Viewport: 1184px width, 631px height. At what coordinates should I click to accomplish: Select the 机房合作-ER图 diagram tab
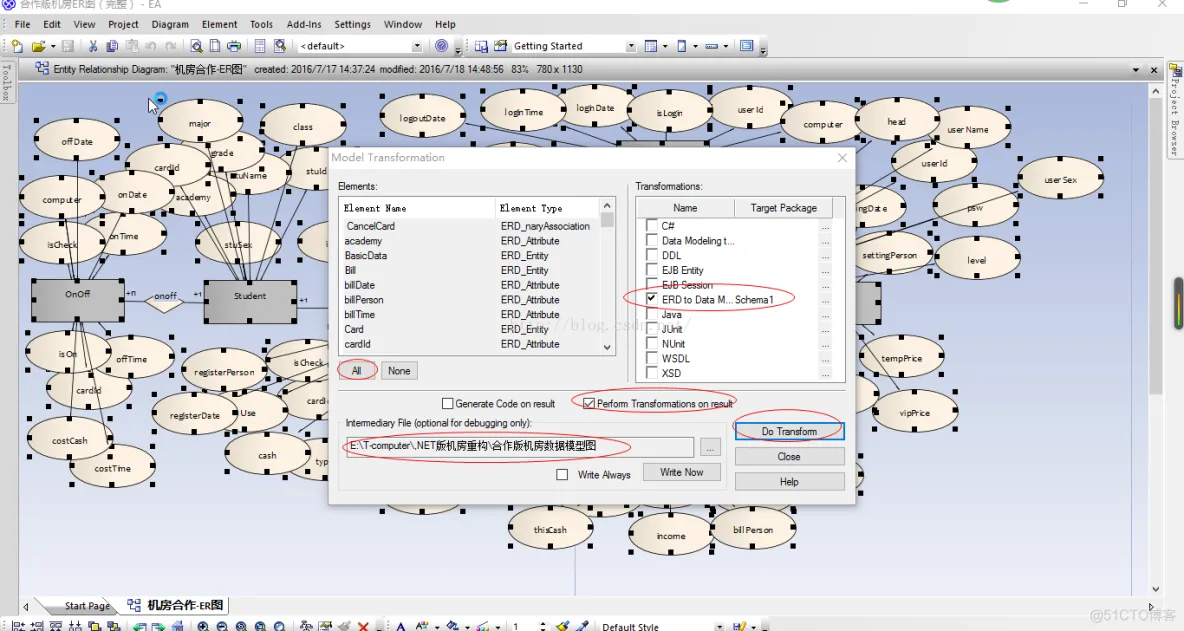pos(176,605)
